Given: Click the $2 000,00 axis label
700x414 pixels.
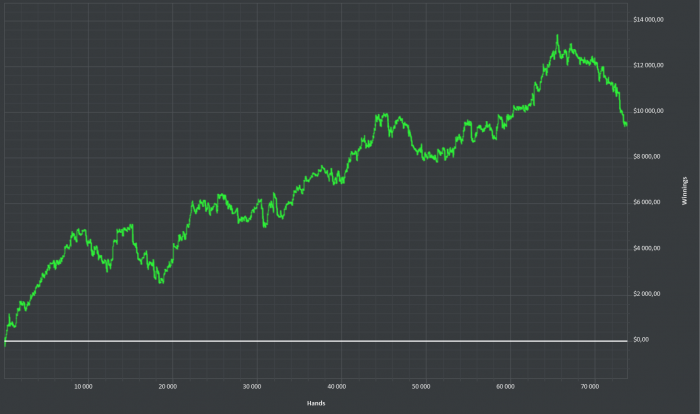Looking at the screenshot, I should tap(646, 293).
